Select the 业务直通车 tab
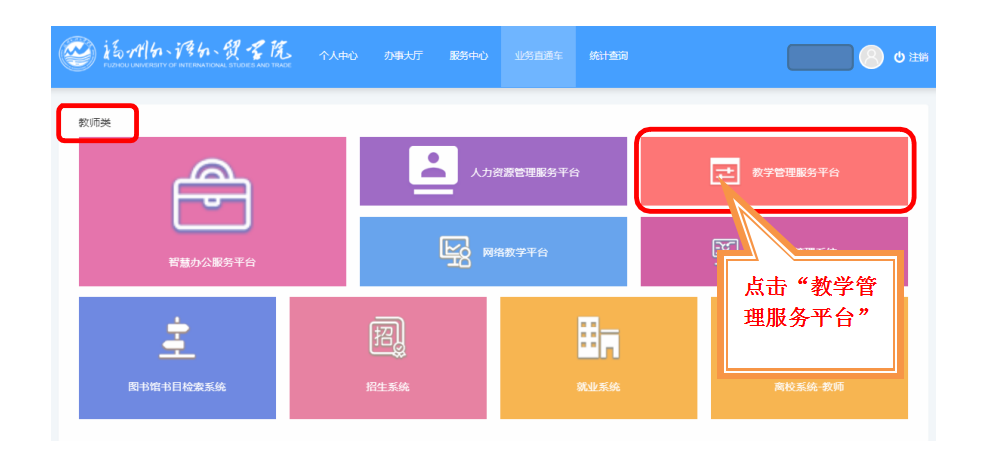 click(538, 56)
